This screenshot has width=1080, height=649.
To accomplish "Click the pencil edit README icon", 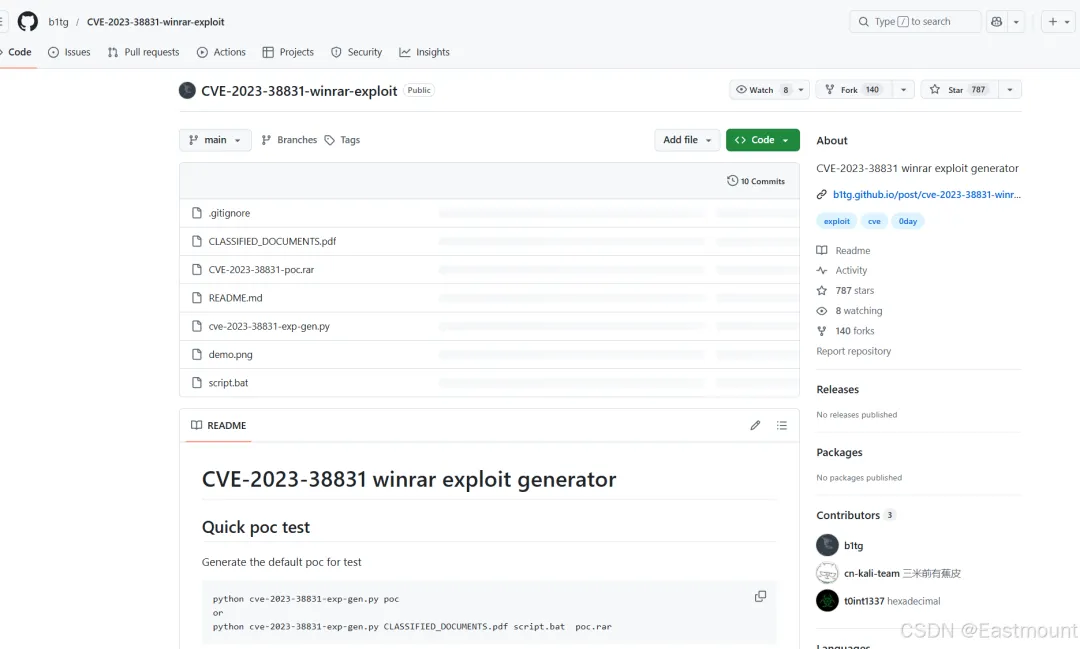I will pos(755,425).
